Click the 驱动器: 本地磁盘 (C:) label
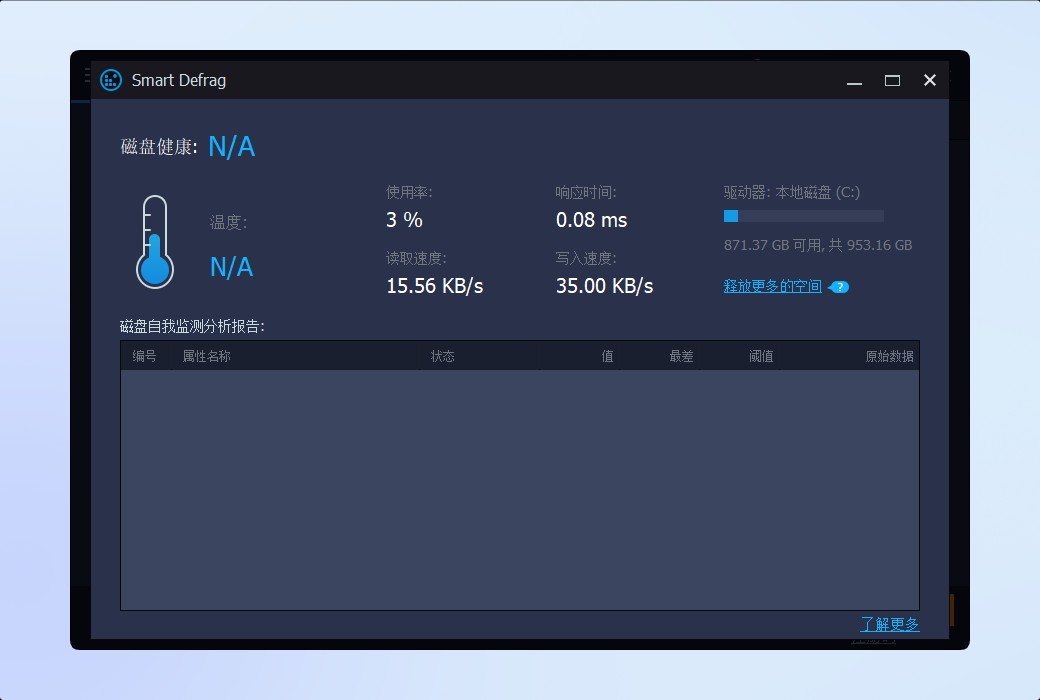The height and width of the screenshot is (700, 1040). pyautogui.click(x=792, y=192)
